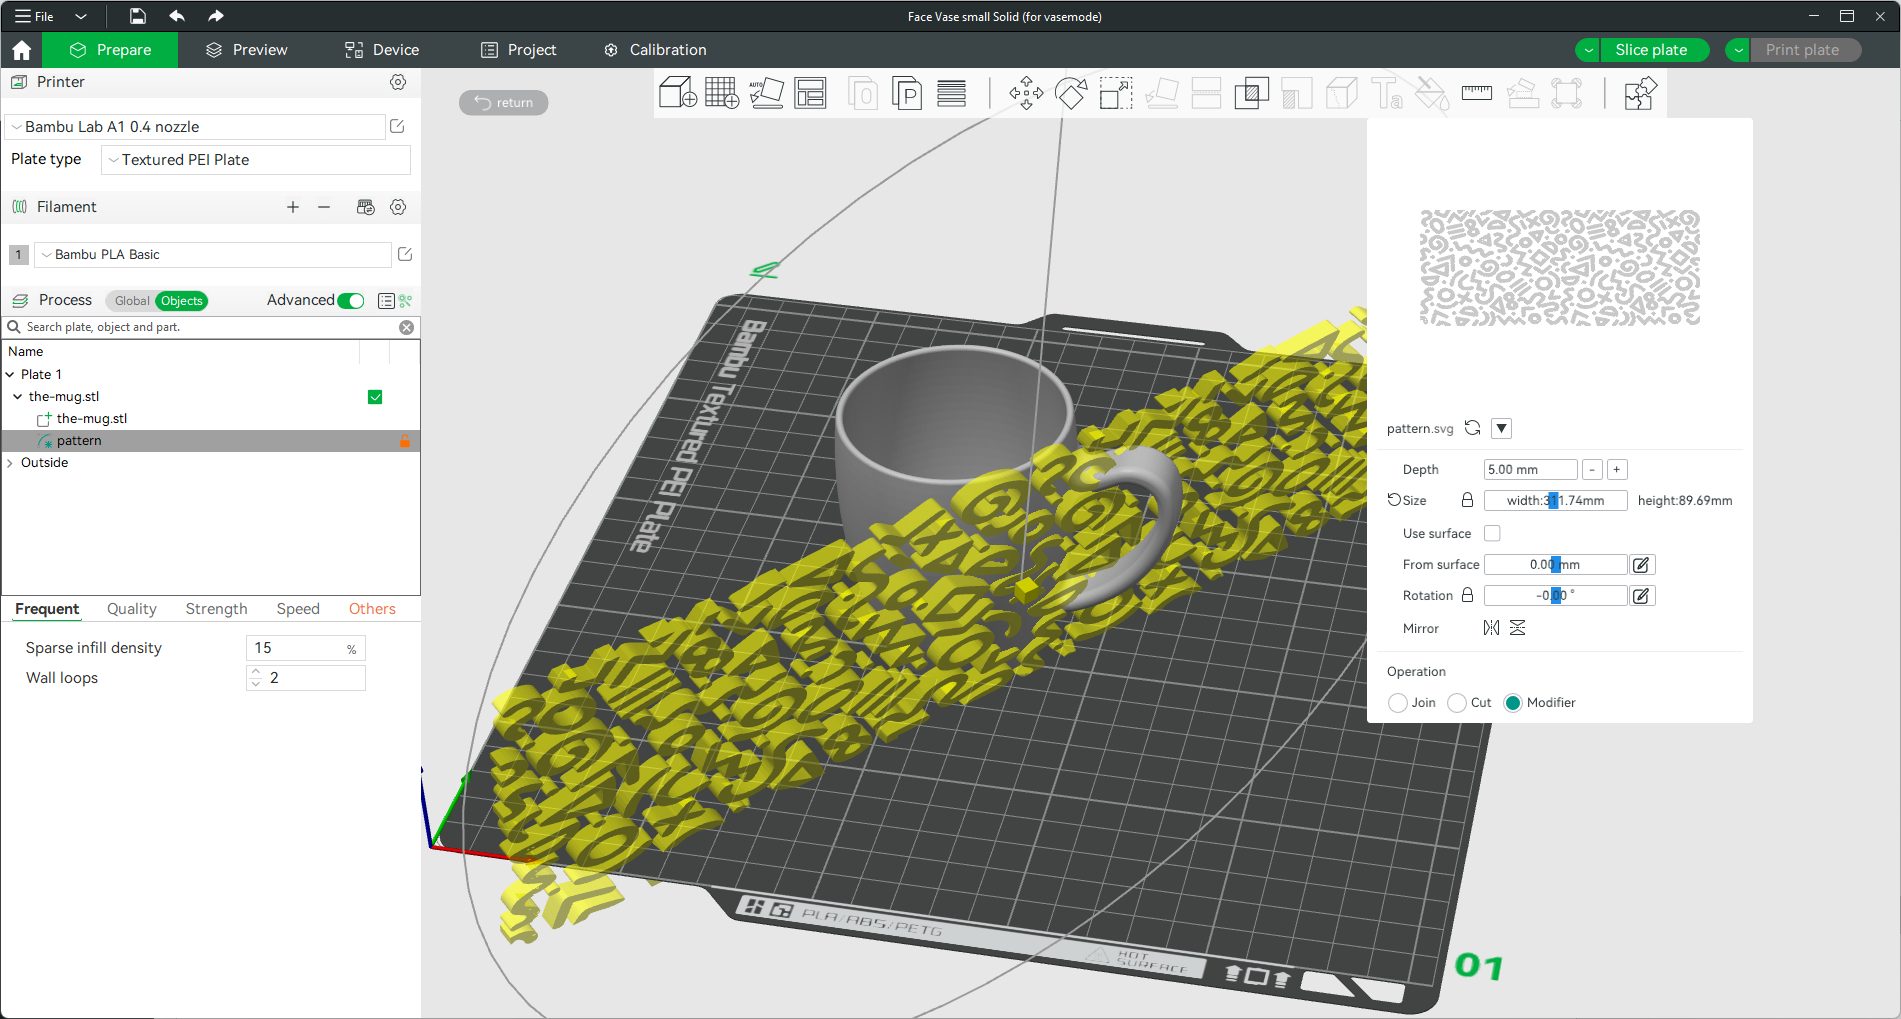Open the Bambu PLA Basic filament dropdown
The width and height of the screenshot is (1901, 1019).
213,255
